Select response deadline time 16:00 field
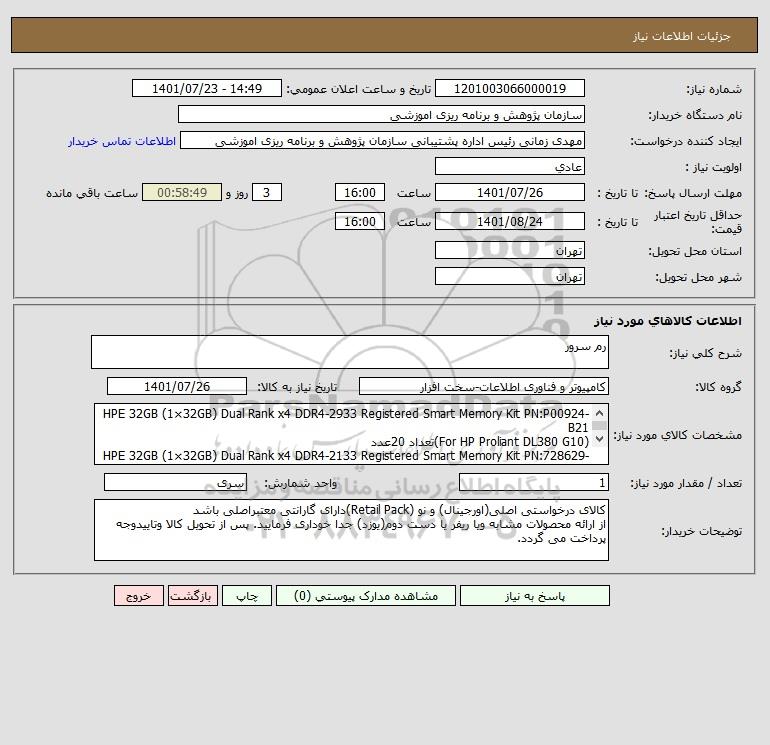 [x=359, y=193]
